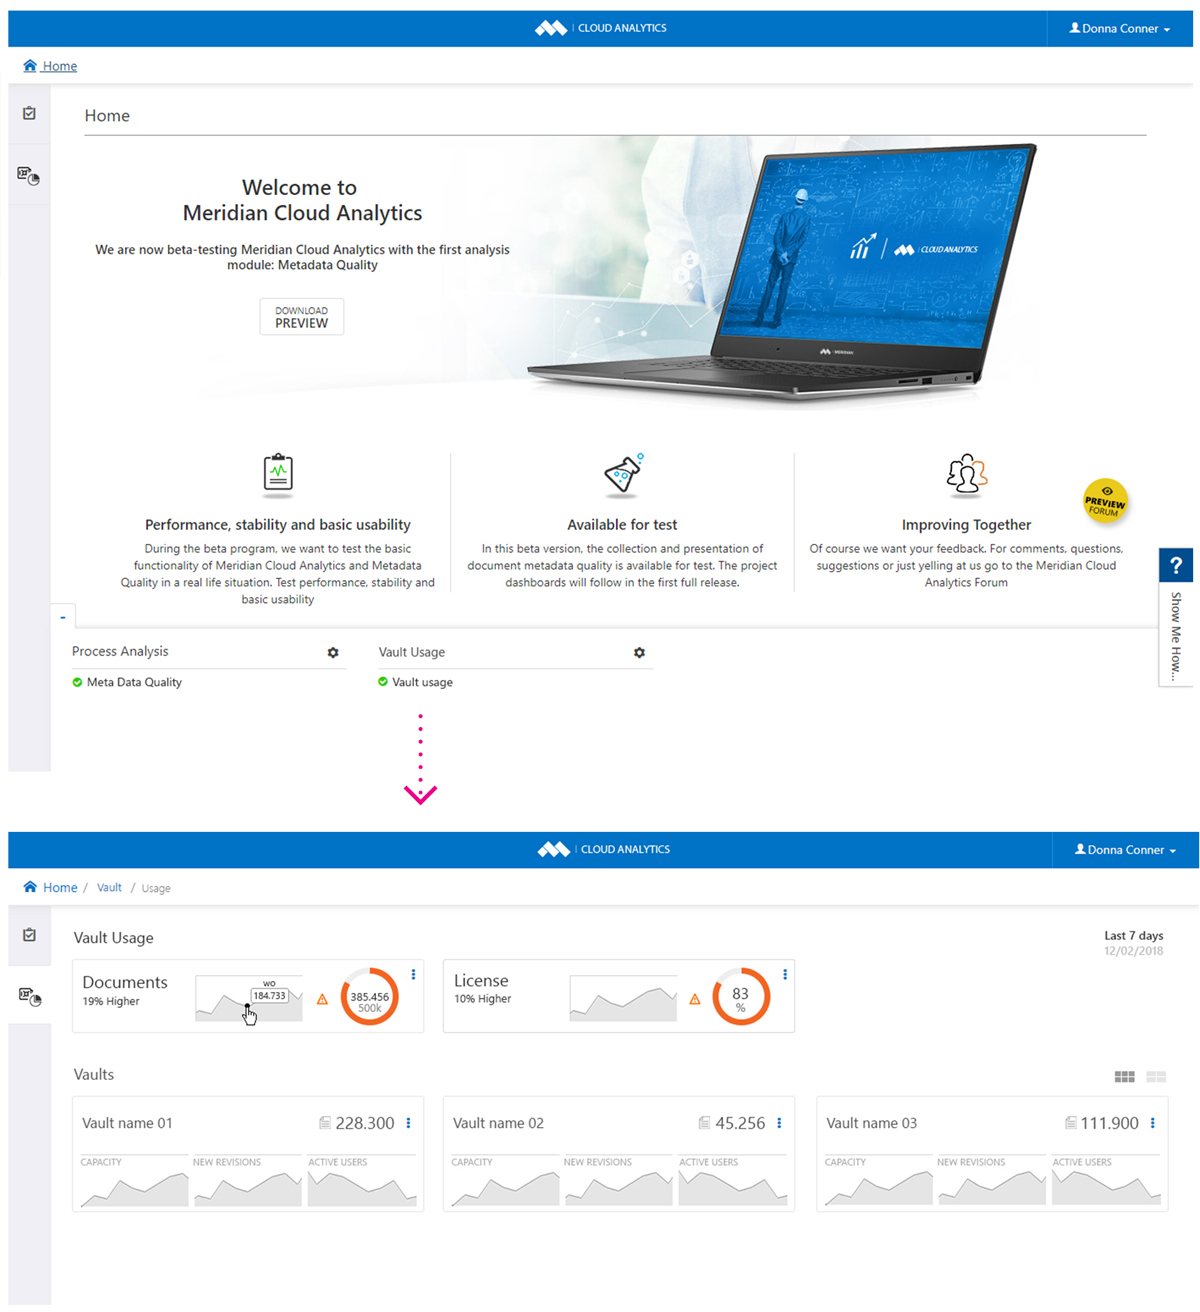Click green check icon beside Vault usage
The image size is (1200, 1312).
383,682
